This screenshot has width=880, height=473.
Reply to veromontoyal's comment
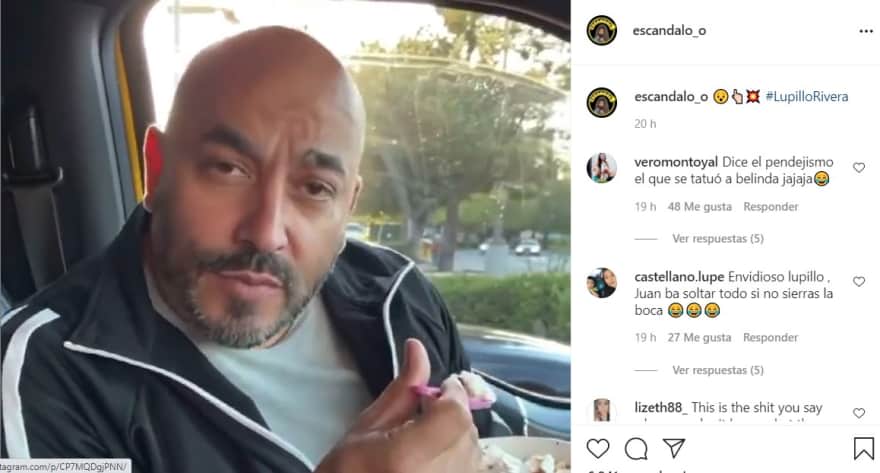[771, 206]
